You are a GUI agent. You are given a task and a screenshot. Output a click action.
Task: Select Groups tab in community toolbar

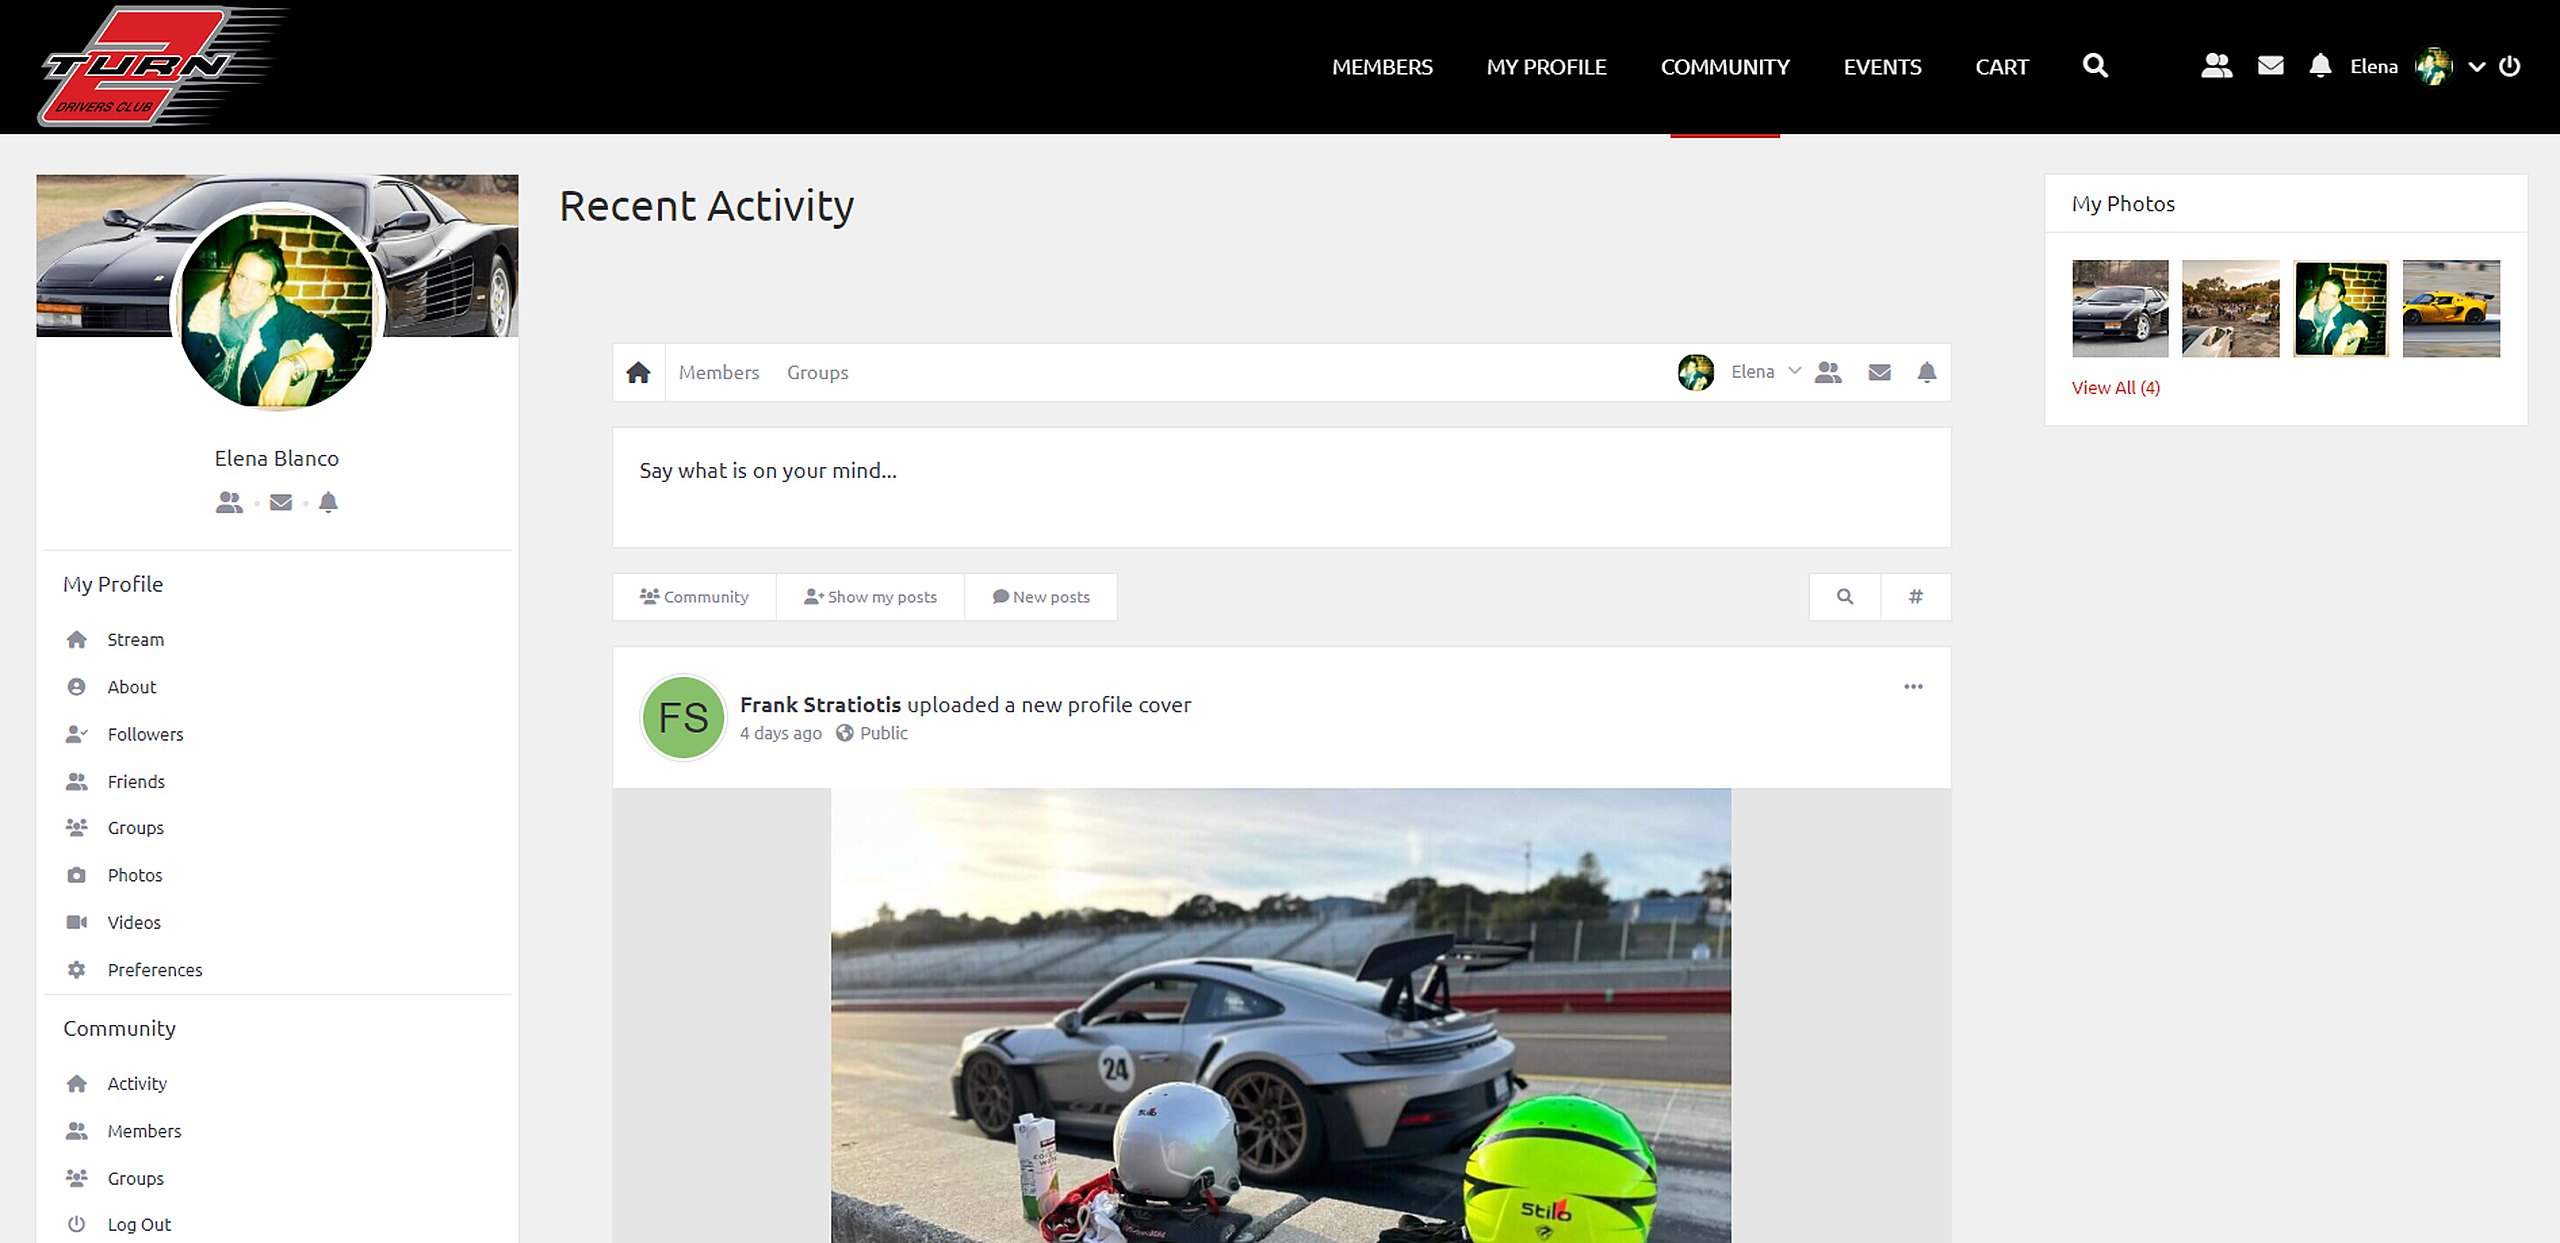coord(817,372)
